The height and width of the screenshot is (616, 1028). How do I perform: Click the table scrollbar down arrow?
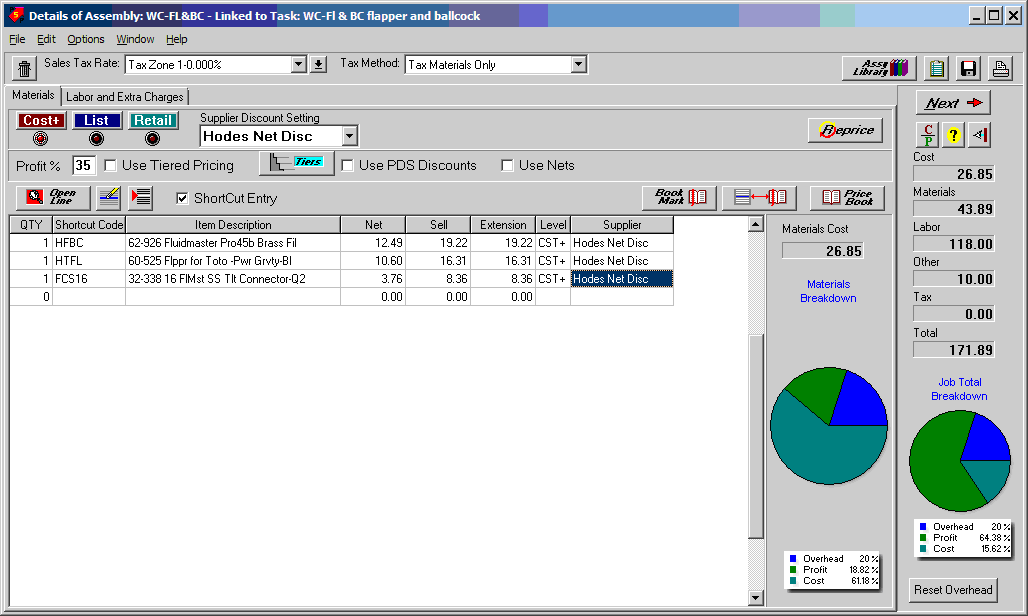[756, 597]
